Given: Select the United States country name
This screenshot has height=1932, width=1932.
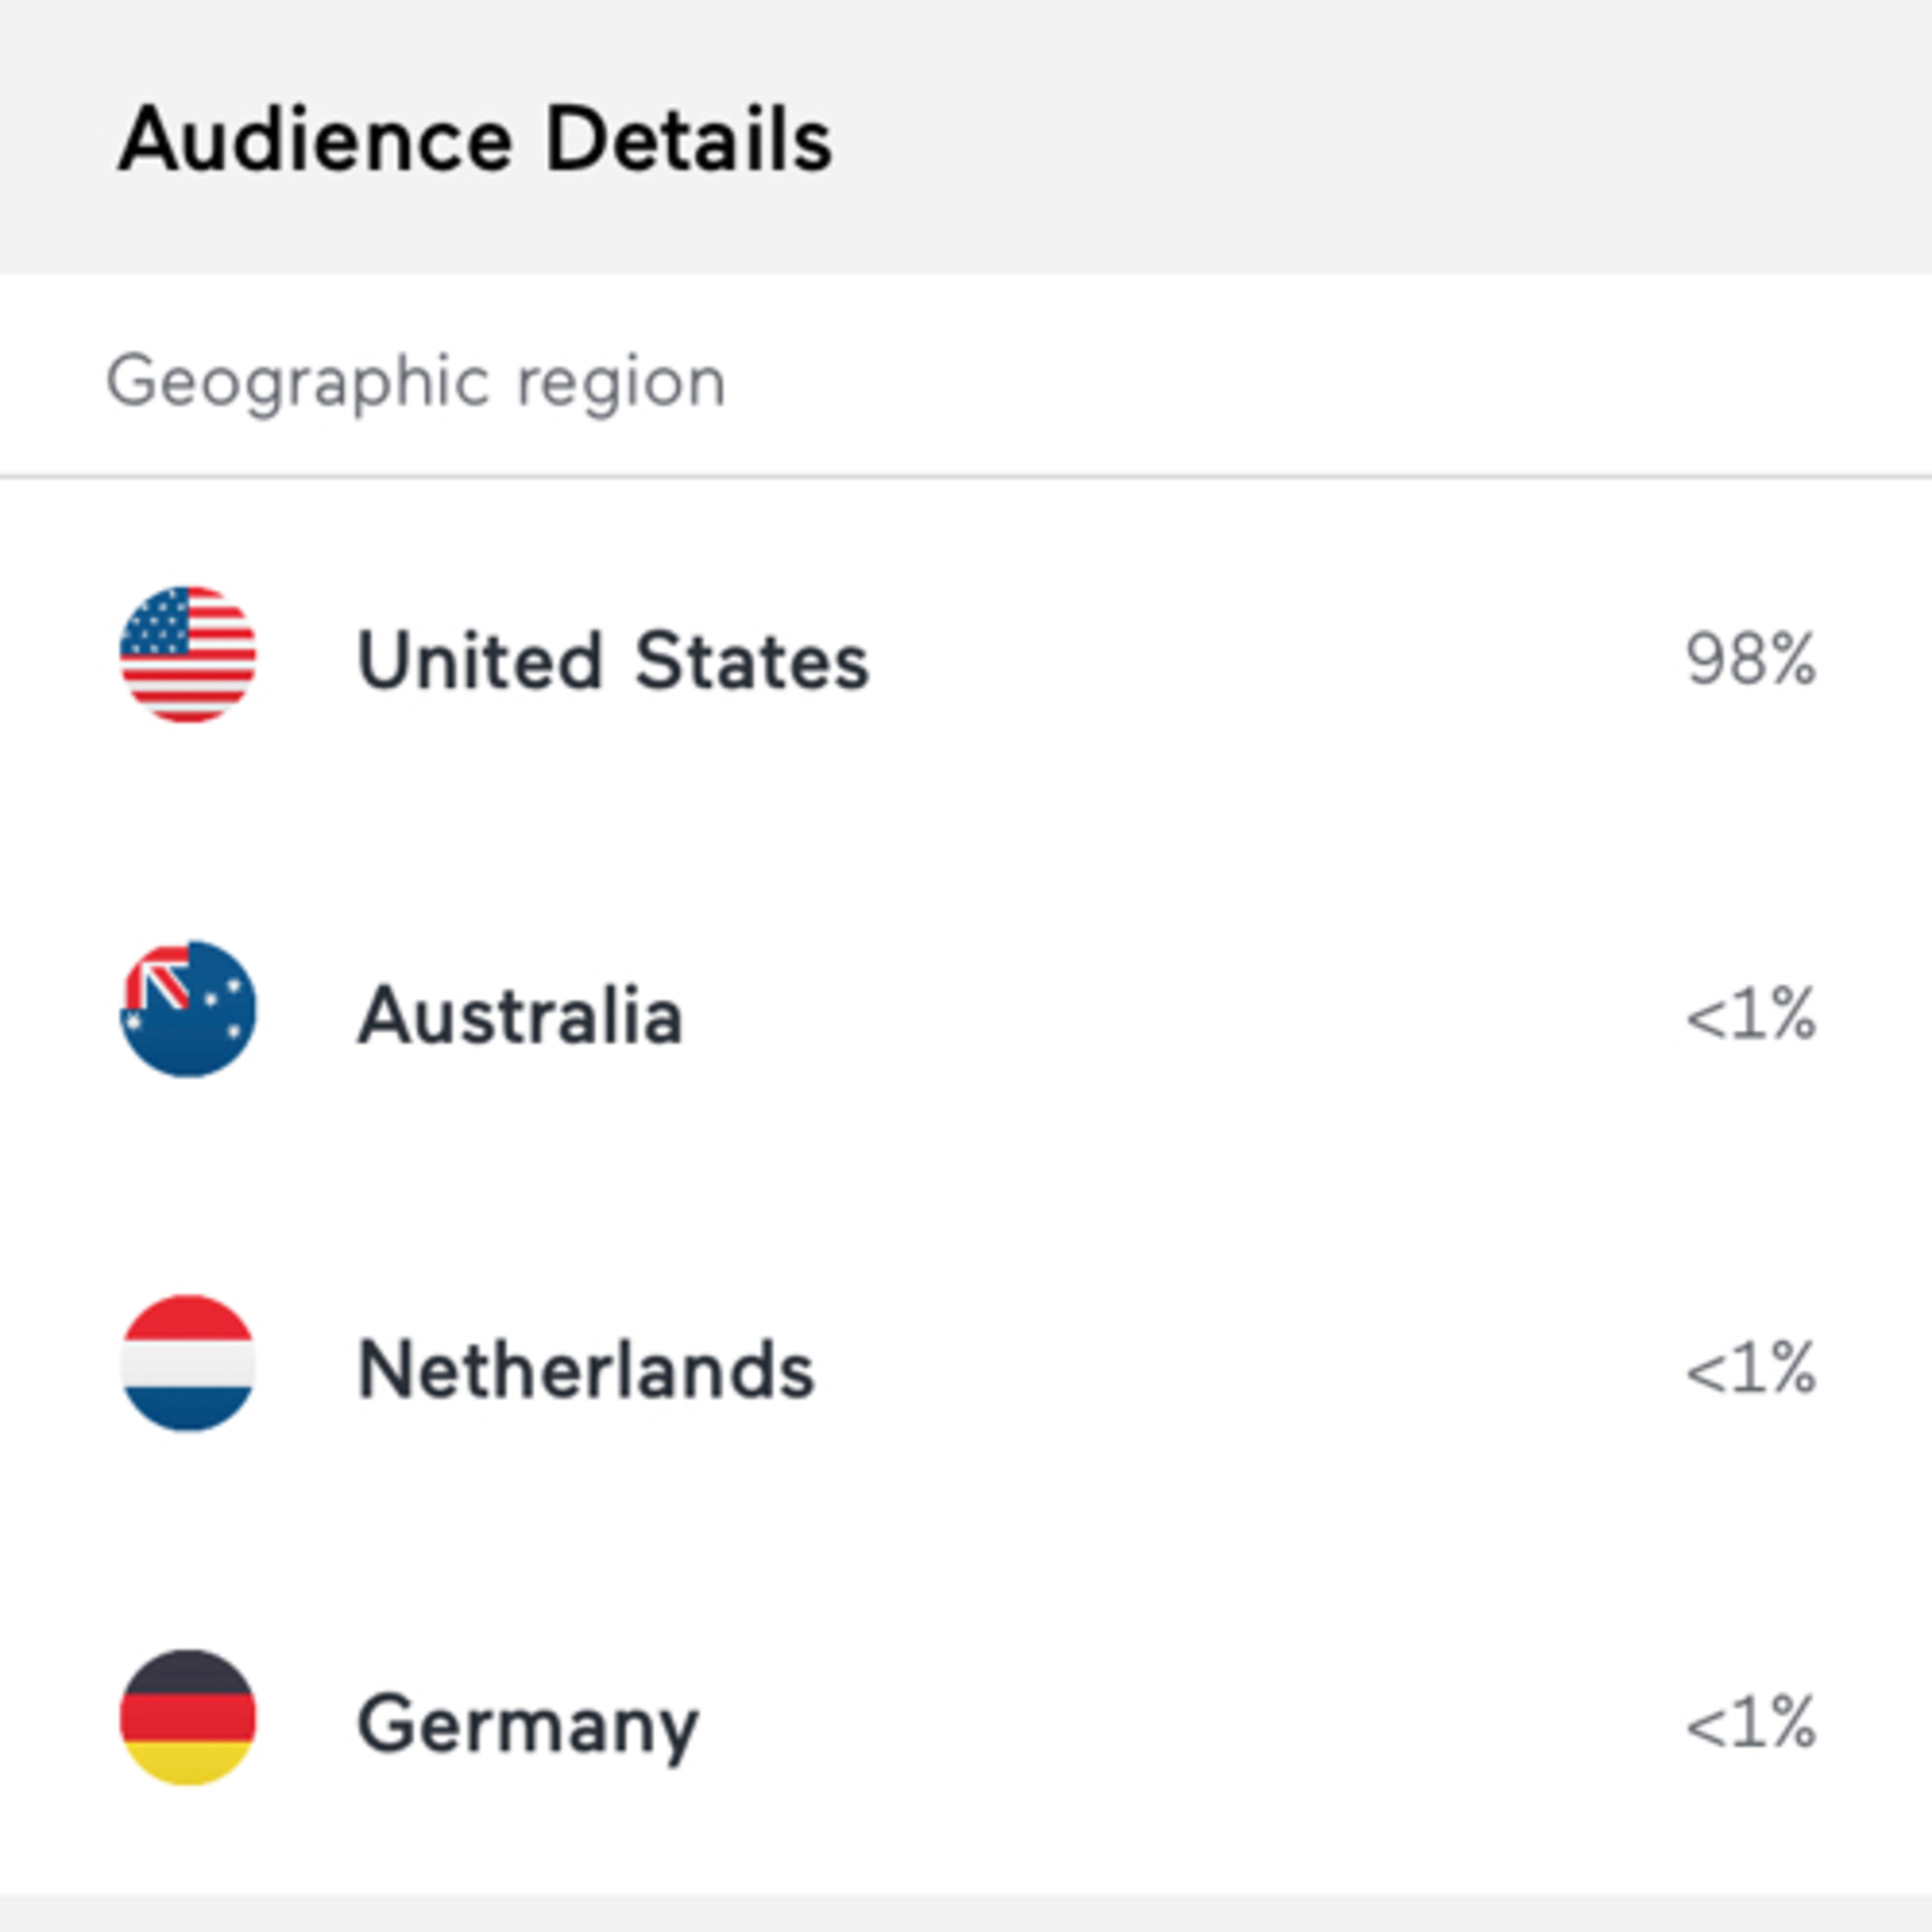Looking at the screenshot, I should [612, 660].
